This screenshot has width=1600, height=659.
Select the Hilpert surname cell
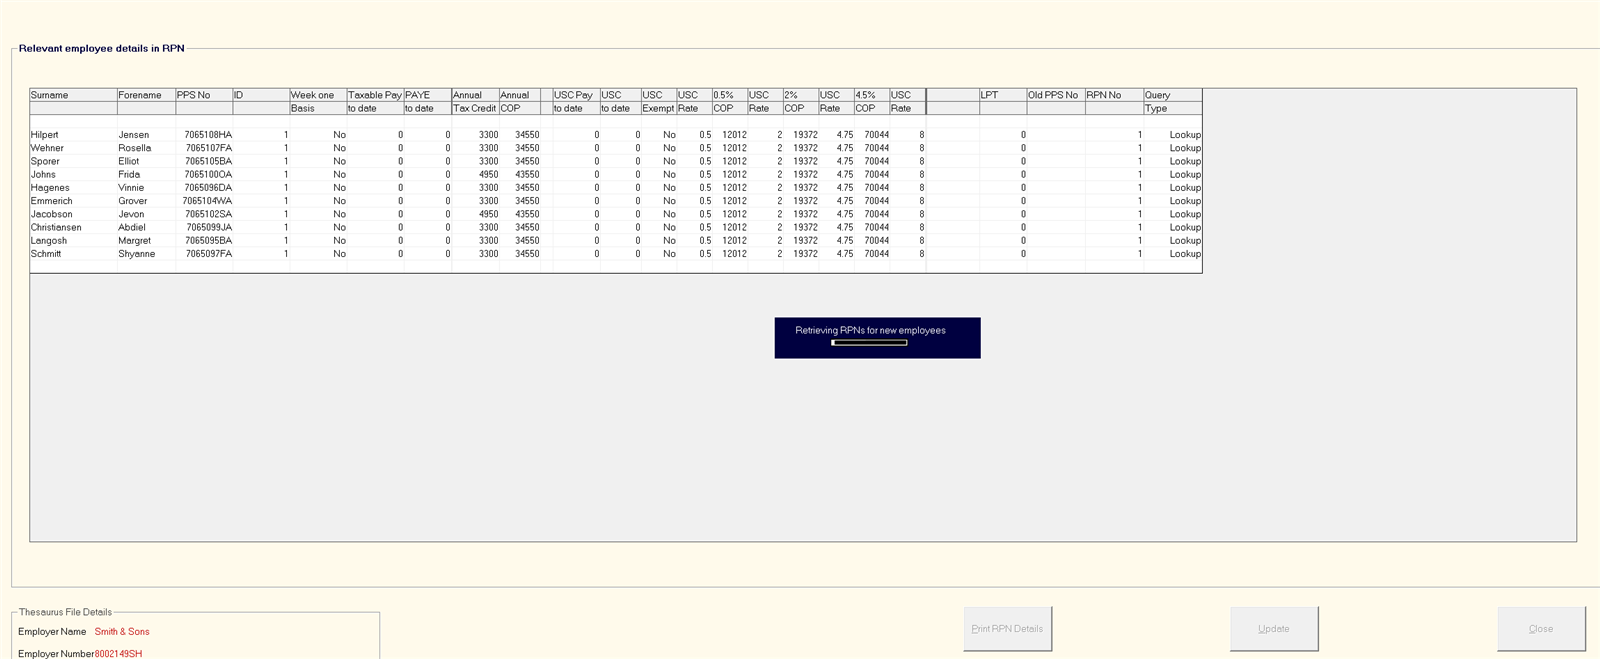pyautogui.click(x=73, y=135)
